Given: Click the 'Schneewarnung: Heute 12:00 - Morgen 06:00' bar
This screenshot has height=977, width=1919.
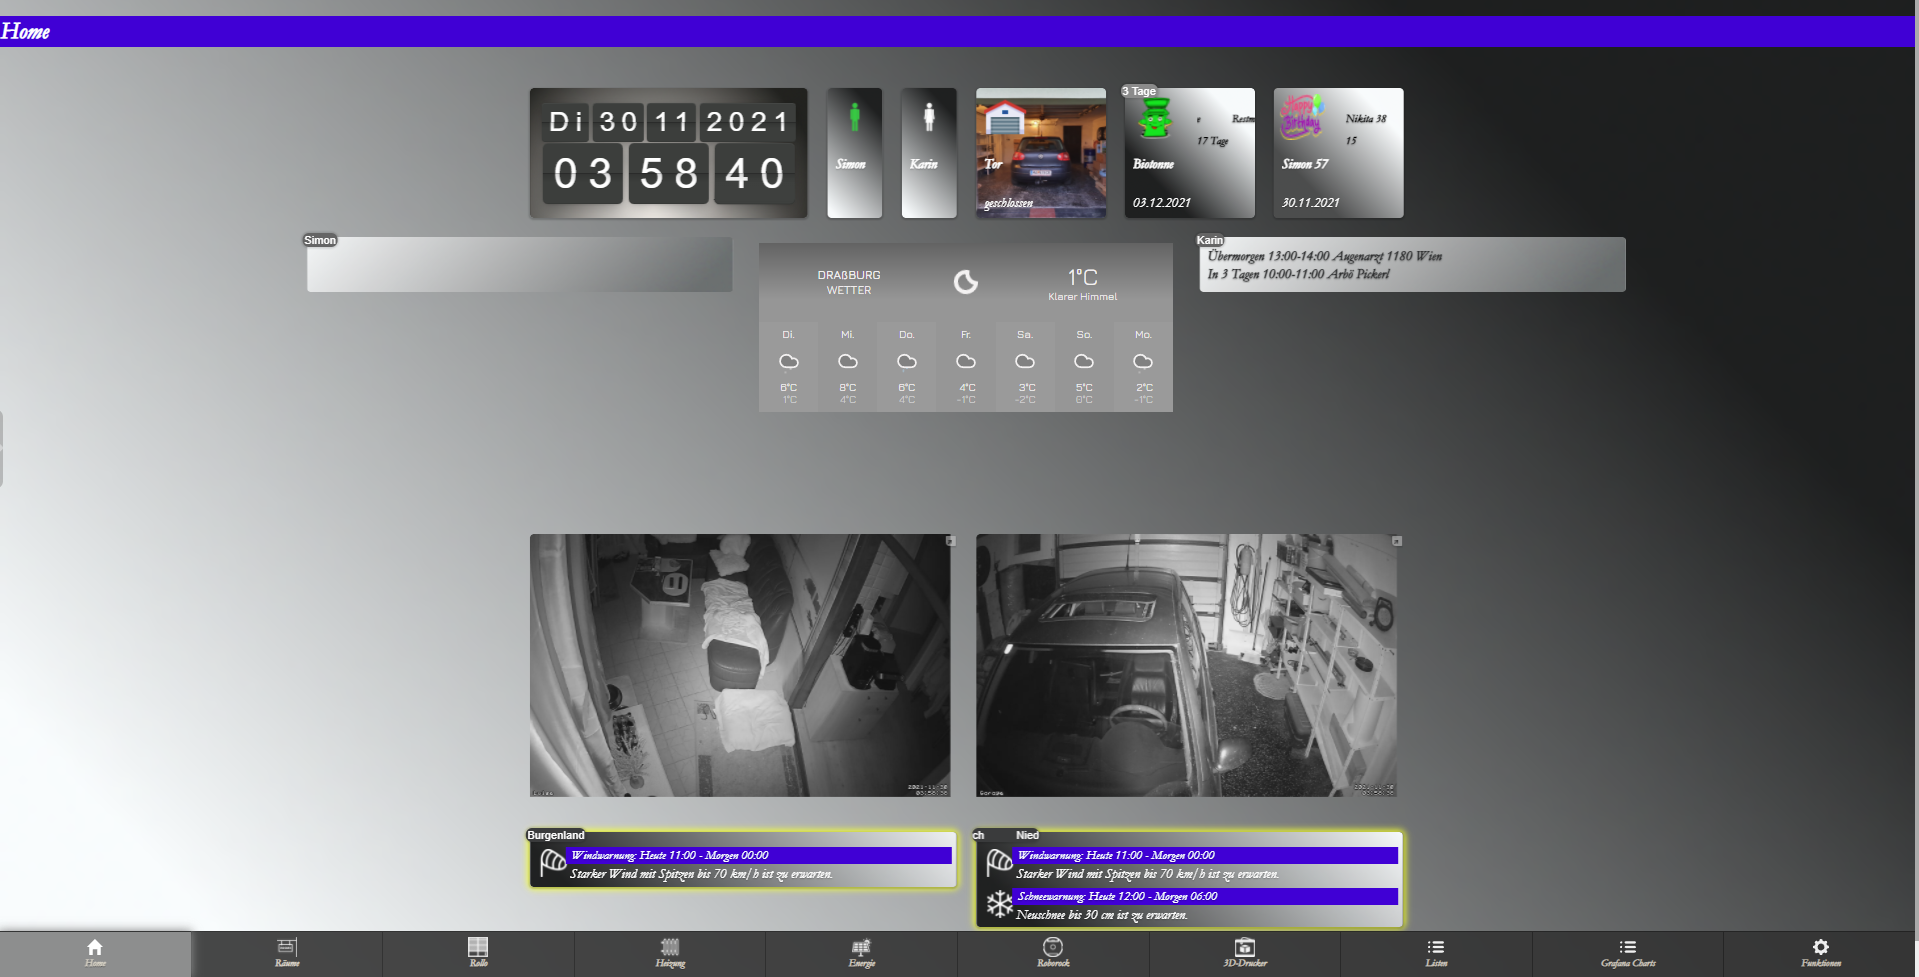Looking at the screenshot, I should 1205,896.
